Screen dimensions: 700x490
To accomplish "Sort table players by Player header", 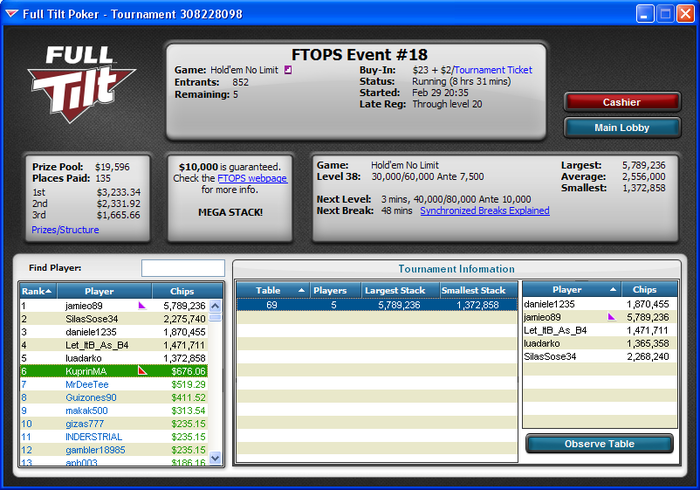I will point(572,290).
